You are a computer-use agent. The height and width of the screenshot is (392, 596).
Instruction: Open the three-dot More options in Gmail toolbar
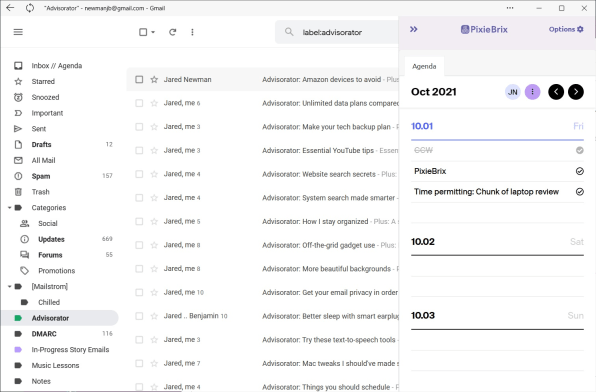tap(192, 32)
